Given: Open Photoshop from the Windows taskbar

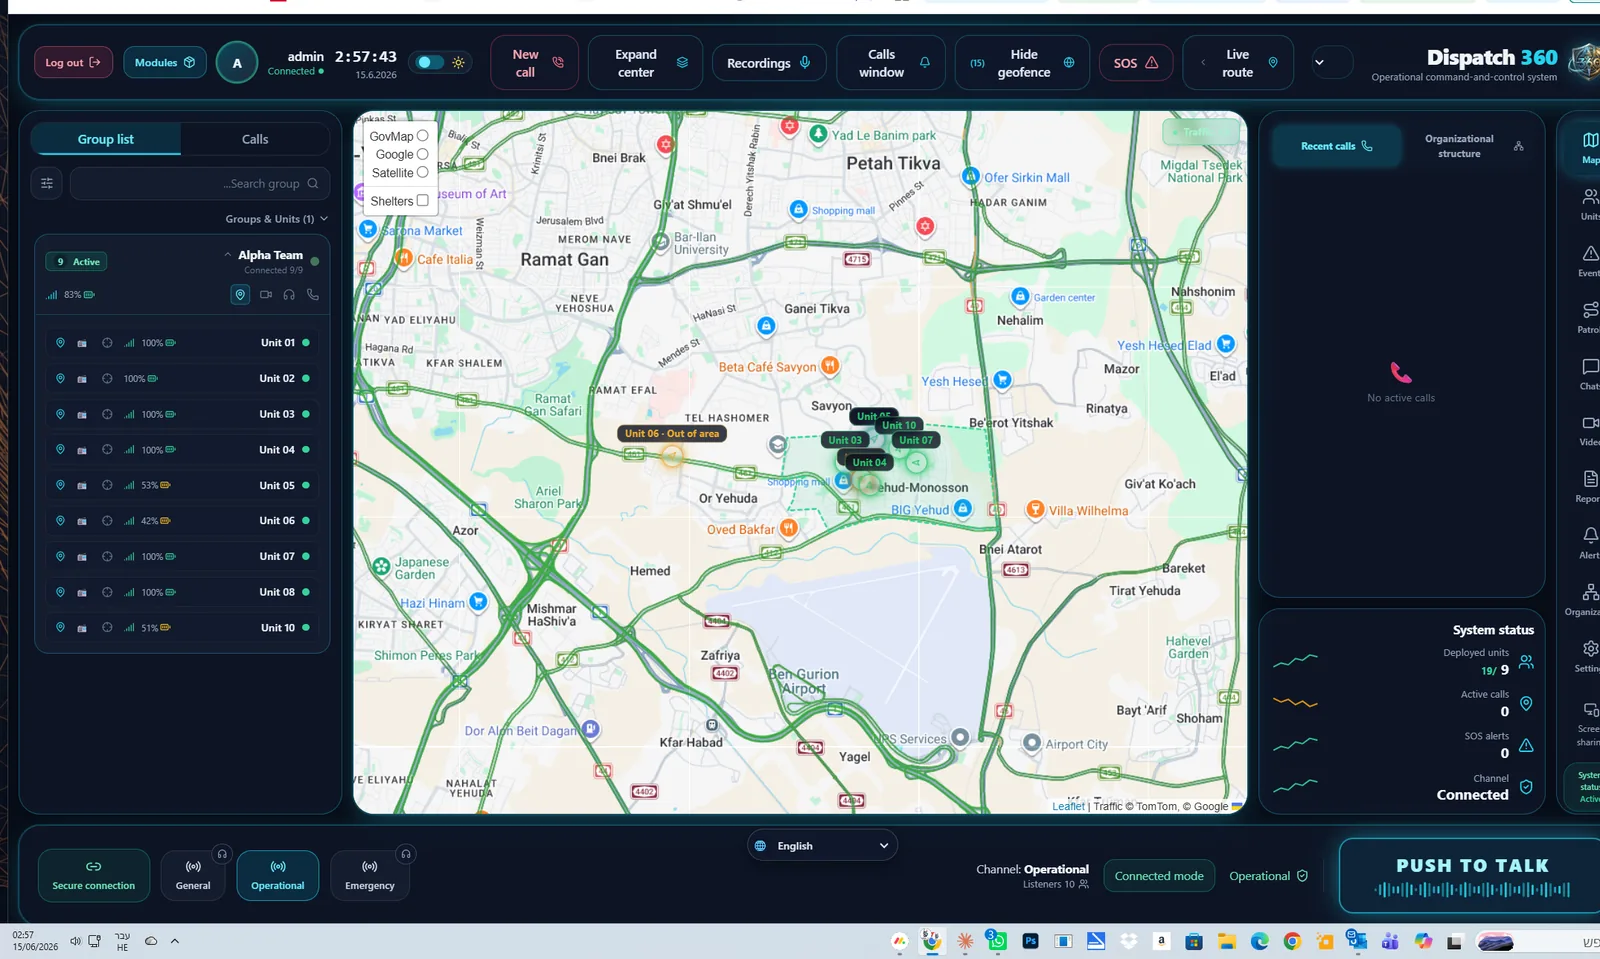Looking at the screenshot, I should [1030, 941].
